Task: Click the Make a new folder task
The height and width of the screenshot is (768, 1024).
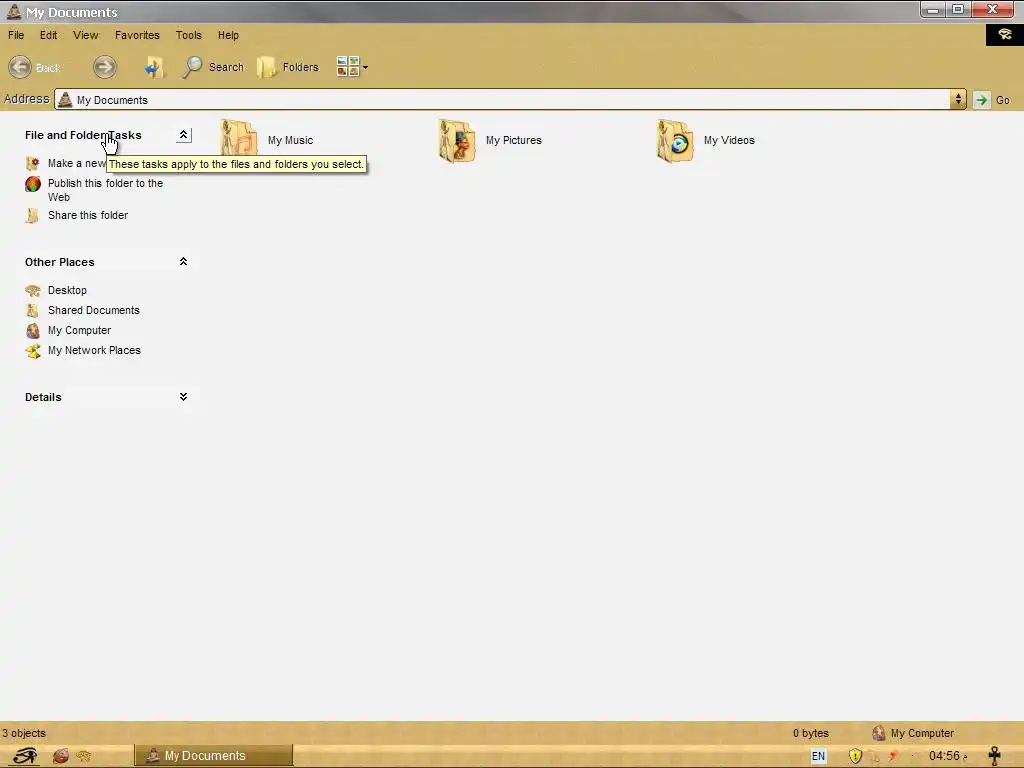Action: (x=76, y=163)
